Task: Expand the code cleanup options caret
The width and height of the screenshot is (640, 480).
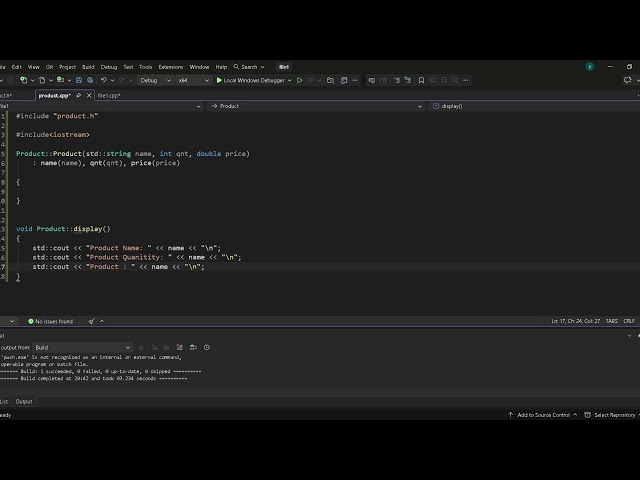Action: (x=102, y=321)
